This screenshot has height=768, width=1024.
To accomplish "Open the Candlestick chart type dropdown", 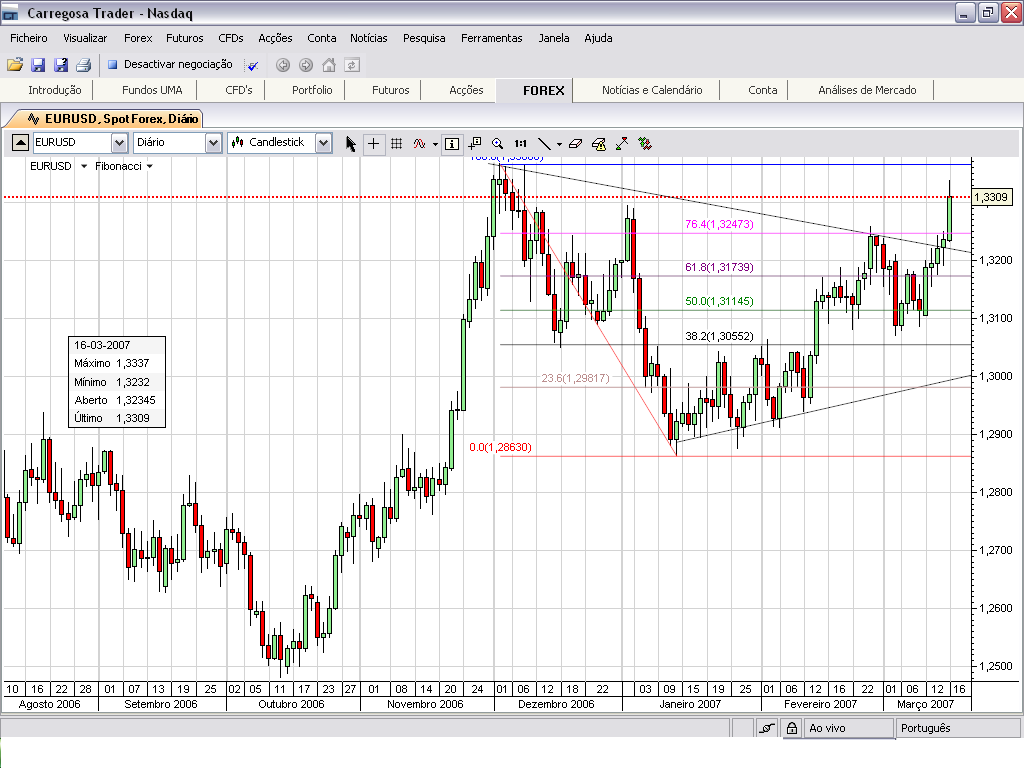I will click(x=323, y=142).
